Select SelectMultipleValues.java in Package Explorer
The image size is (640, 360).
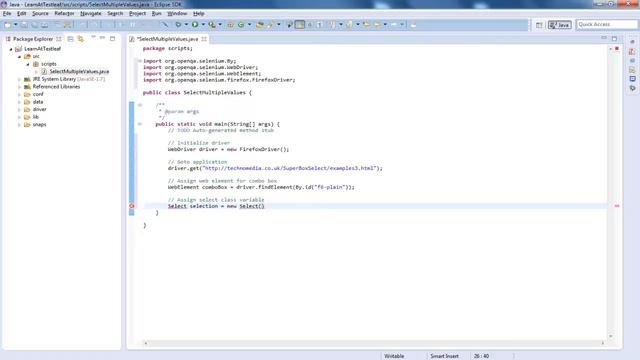(x=79, y=71)
